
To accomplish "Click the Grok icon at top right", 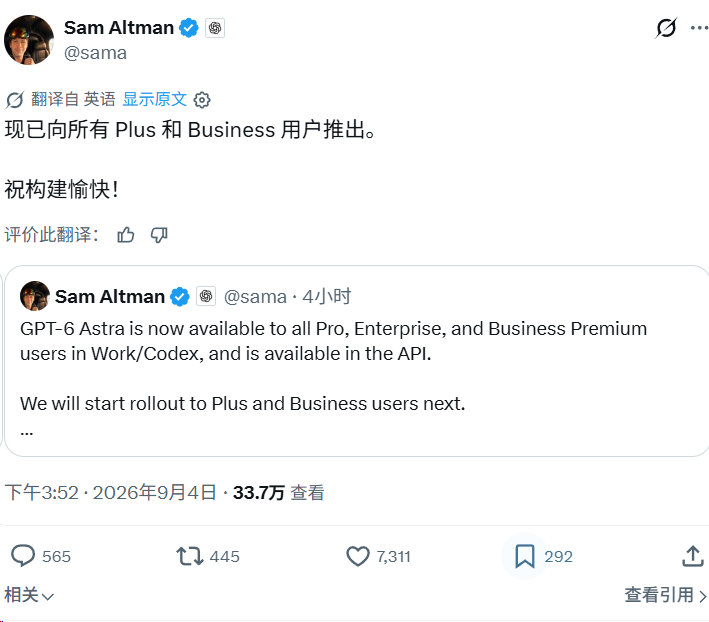I will coord(666,28).
